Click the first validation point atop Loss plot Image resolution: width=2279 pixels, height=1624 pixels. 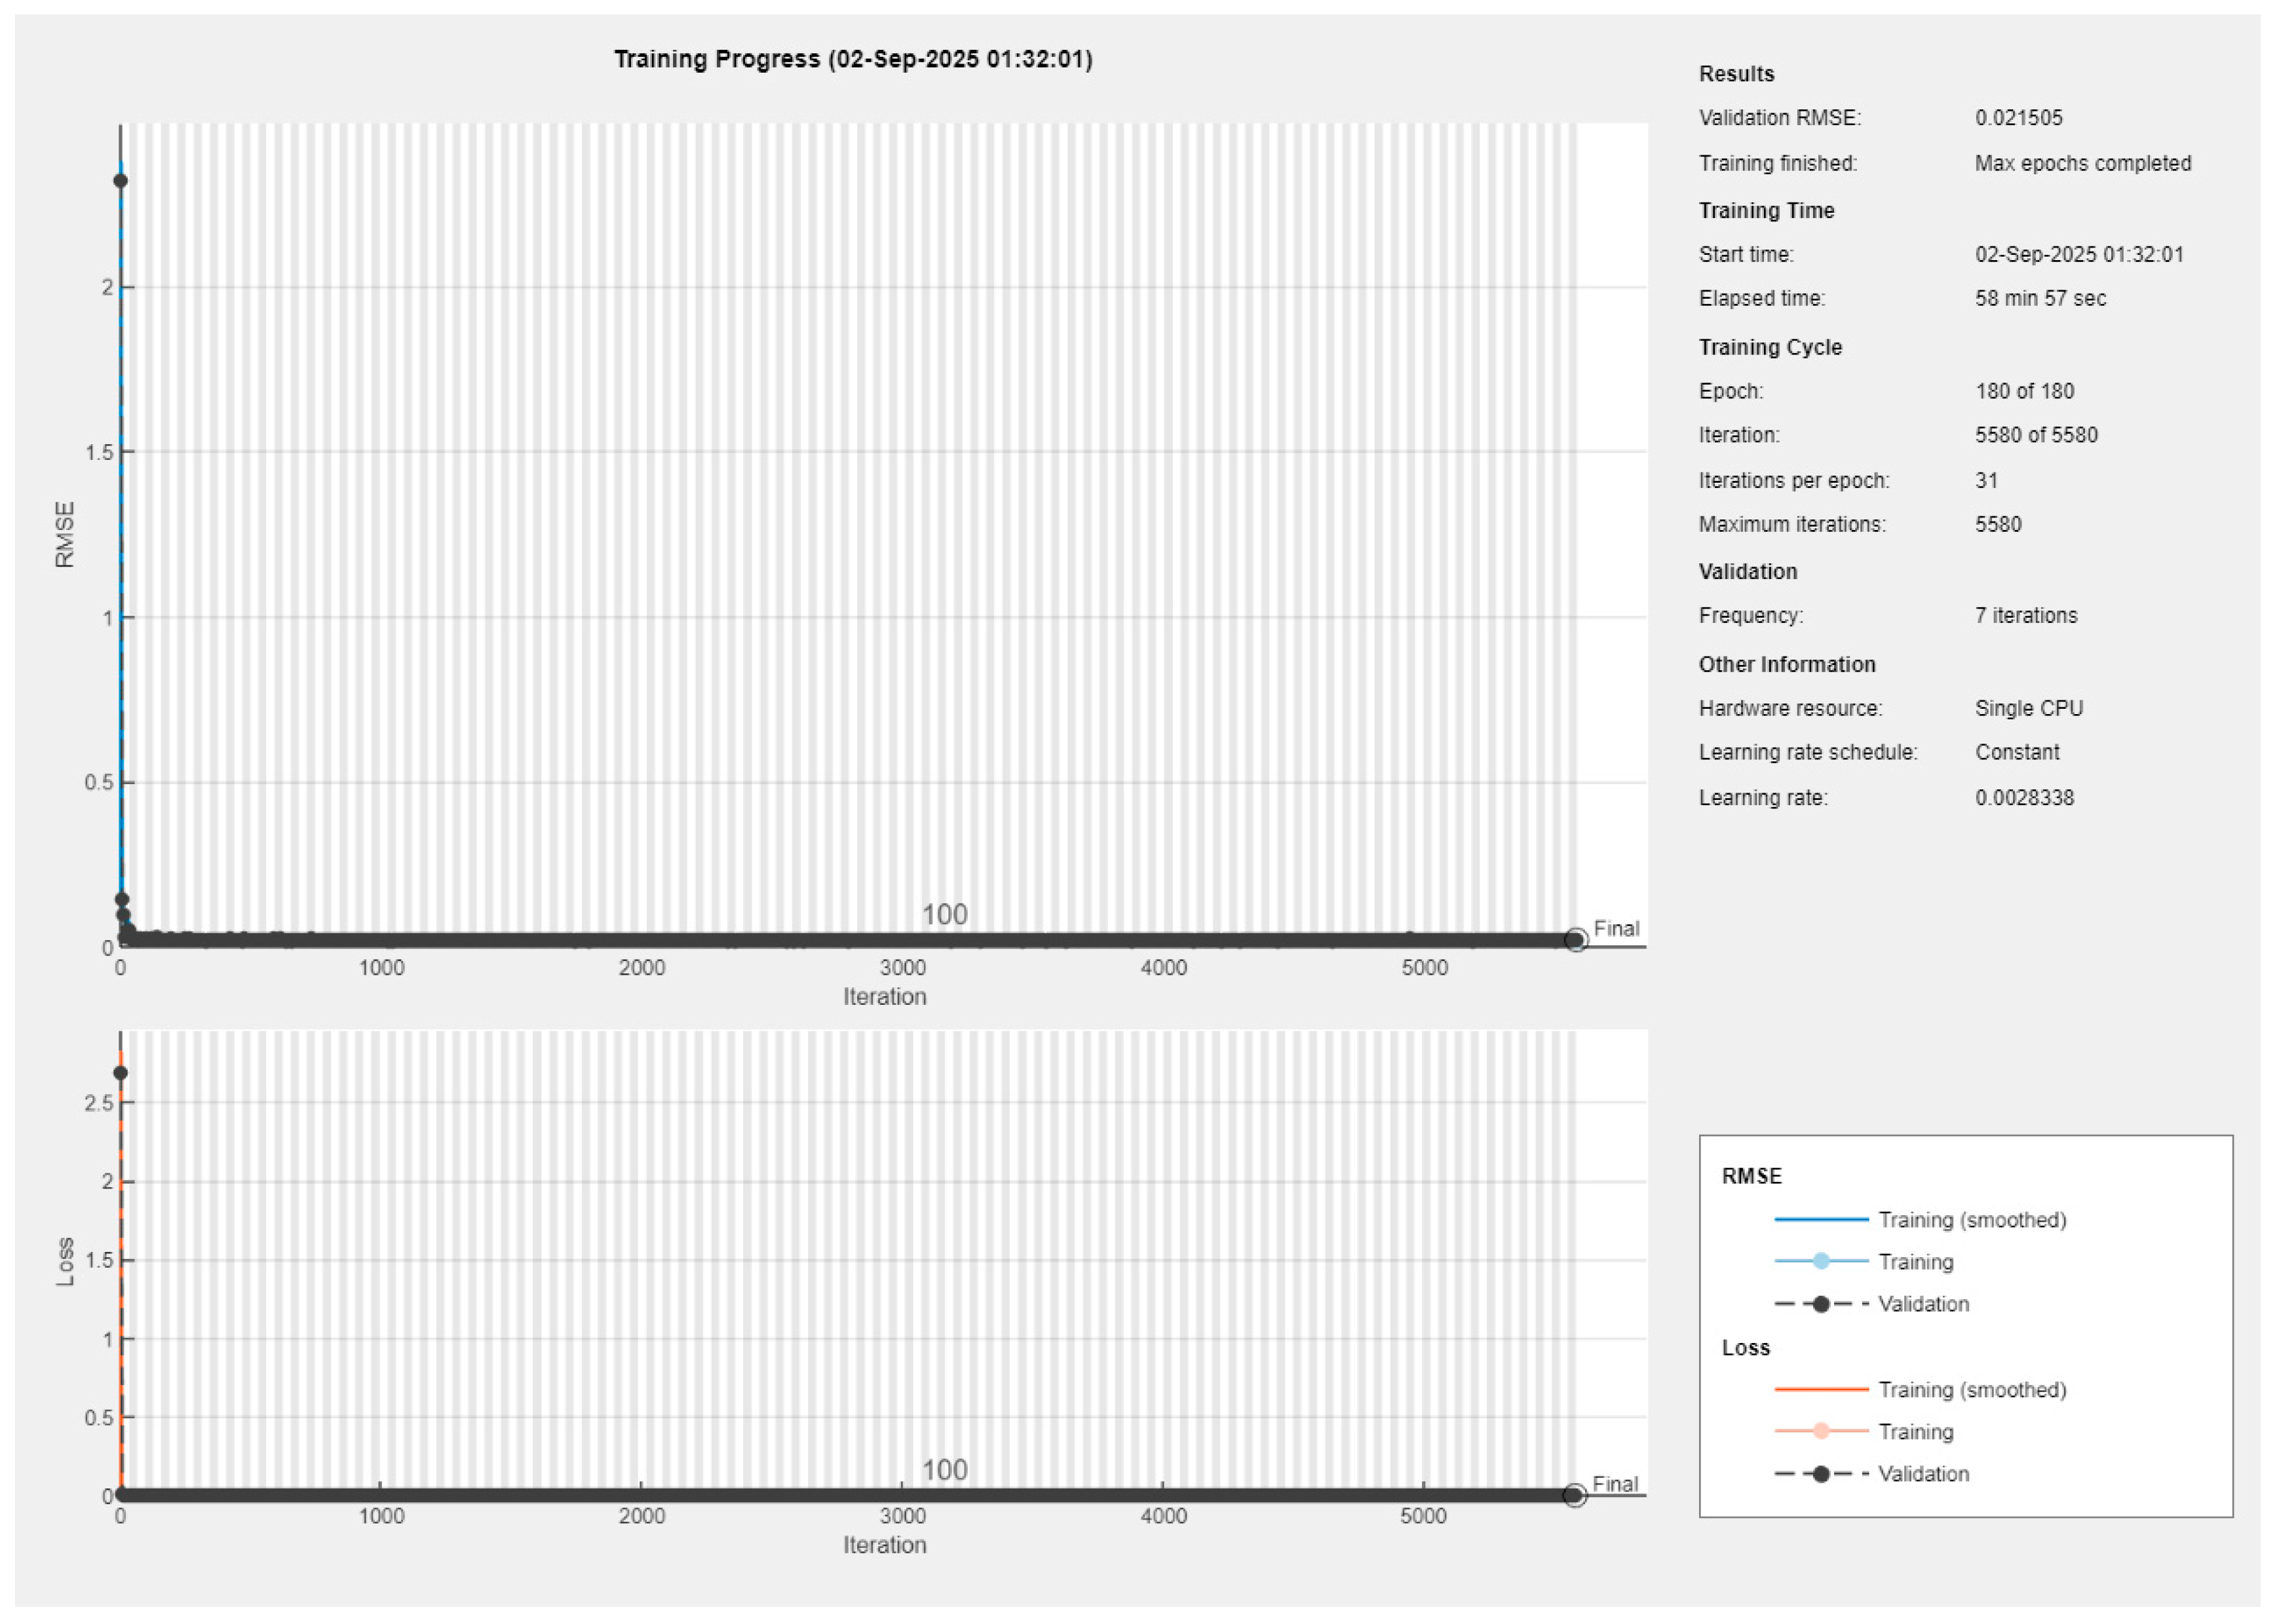click(120, 1073)
